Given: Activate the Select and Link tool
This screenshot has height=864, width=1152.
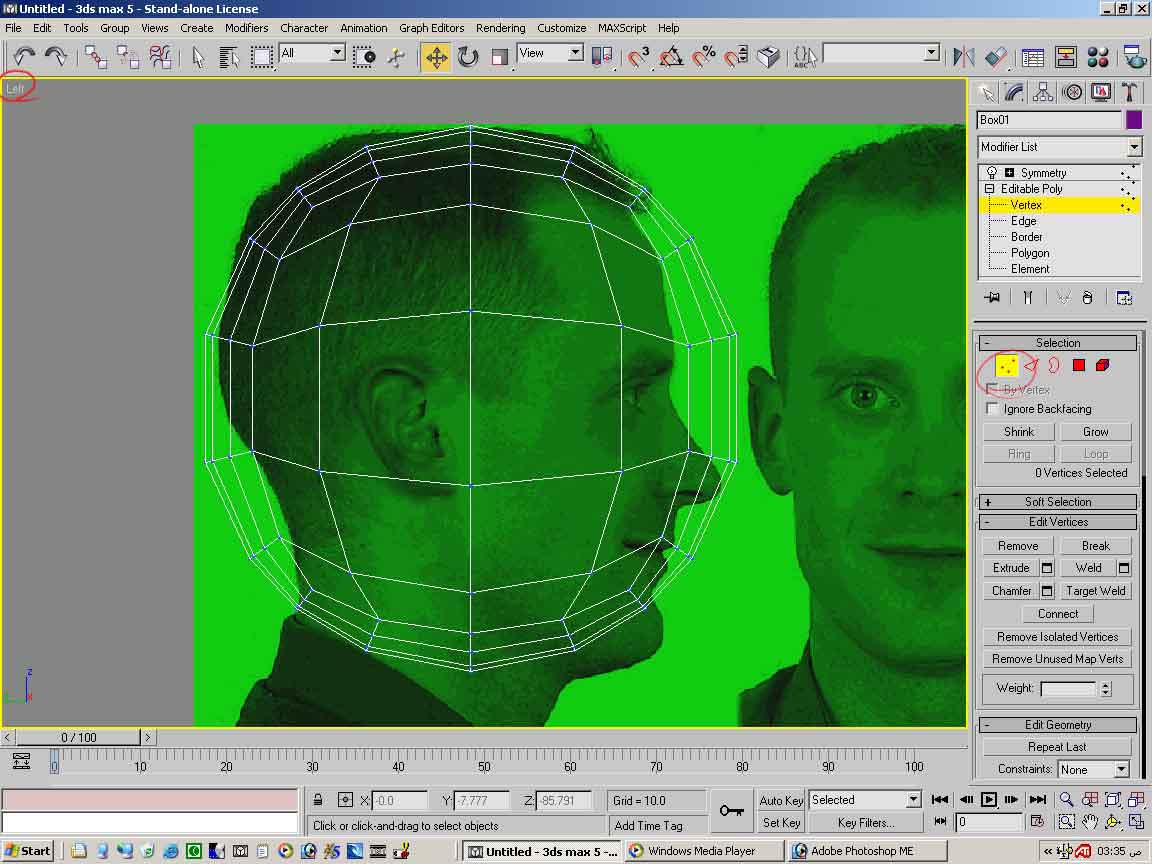Looking at the screenshot, I should click(96, 57).
